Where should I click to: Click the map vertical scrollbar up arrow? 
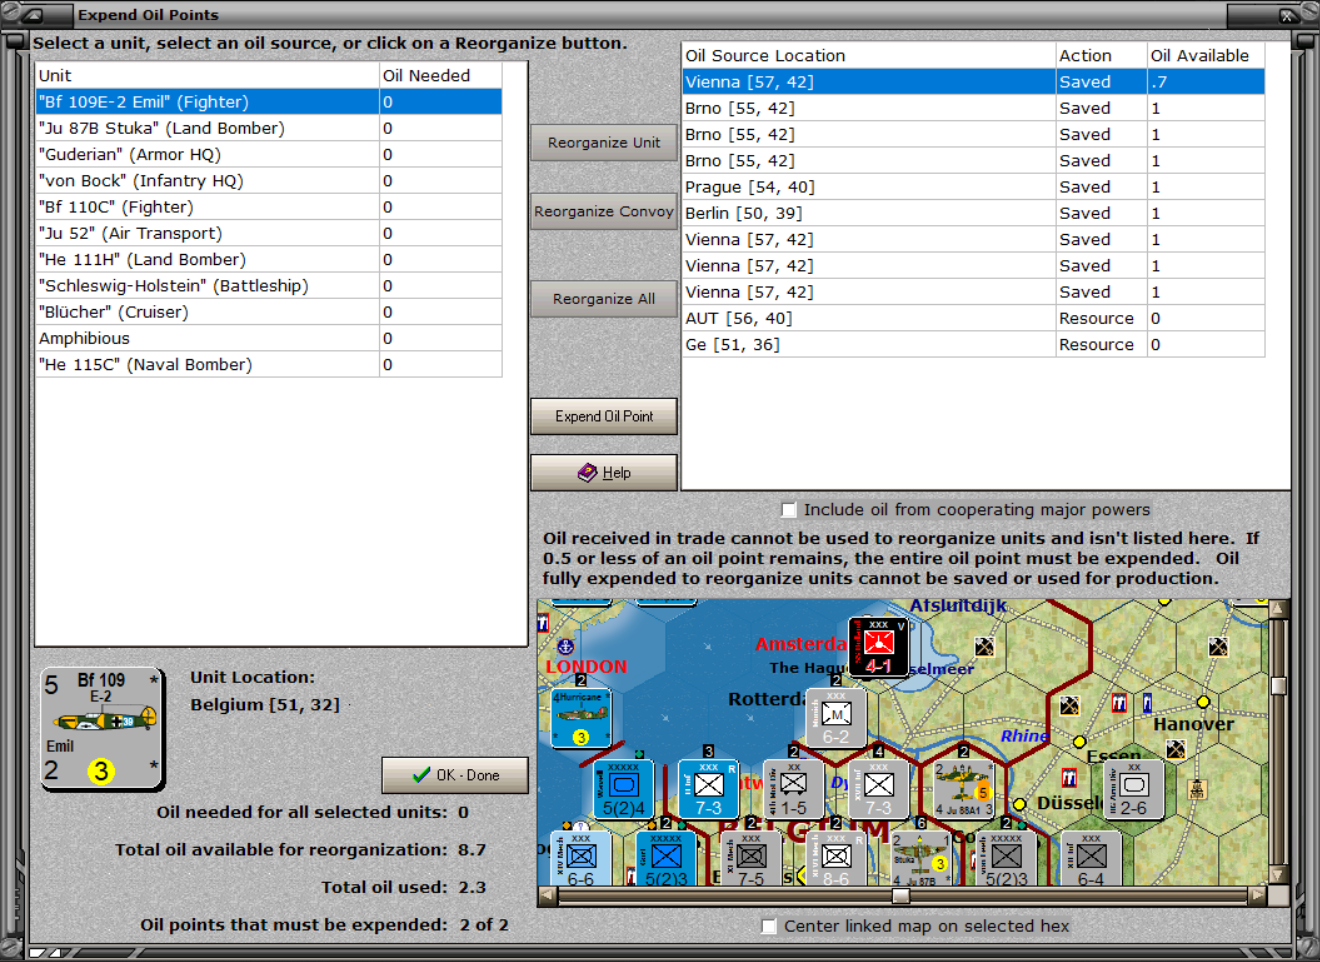(x=1278, y=608)
